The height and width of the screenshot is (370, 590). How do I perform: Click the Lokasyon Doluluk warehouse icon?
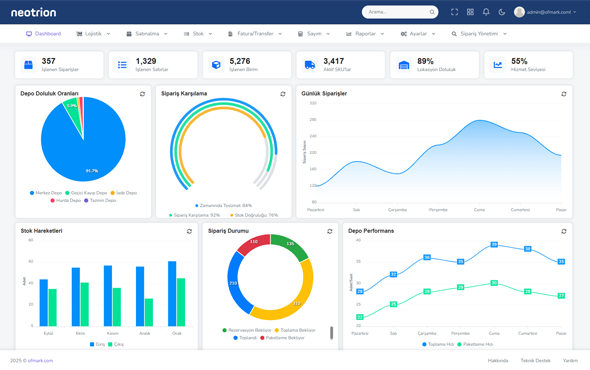coord(404,65)
